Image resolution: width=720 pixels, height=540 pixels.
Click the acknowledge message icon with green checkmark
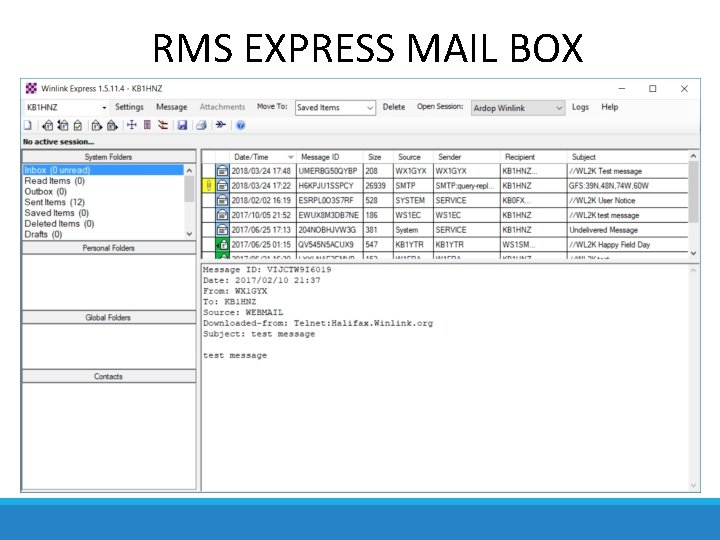(x=78, y=125)
